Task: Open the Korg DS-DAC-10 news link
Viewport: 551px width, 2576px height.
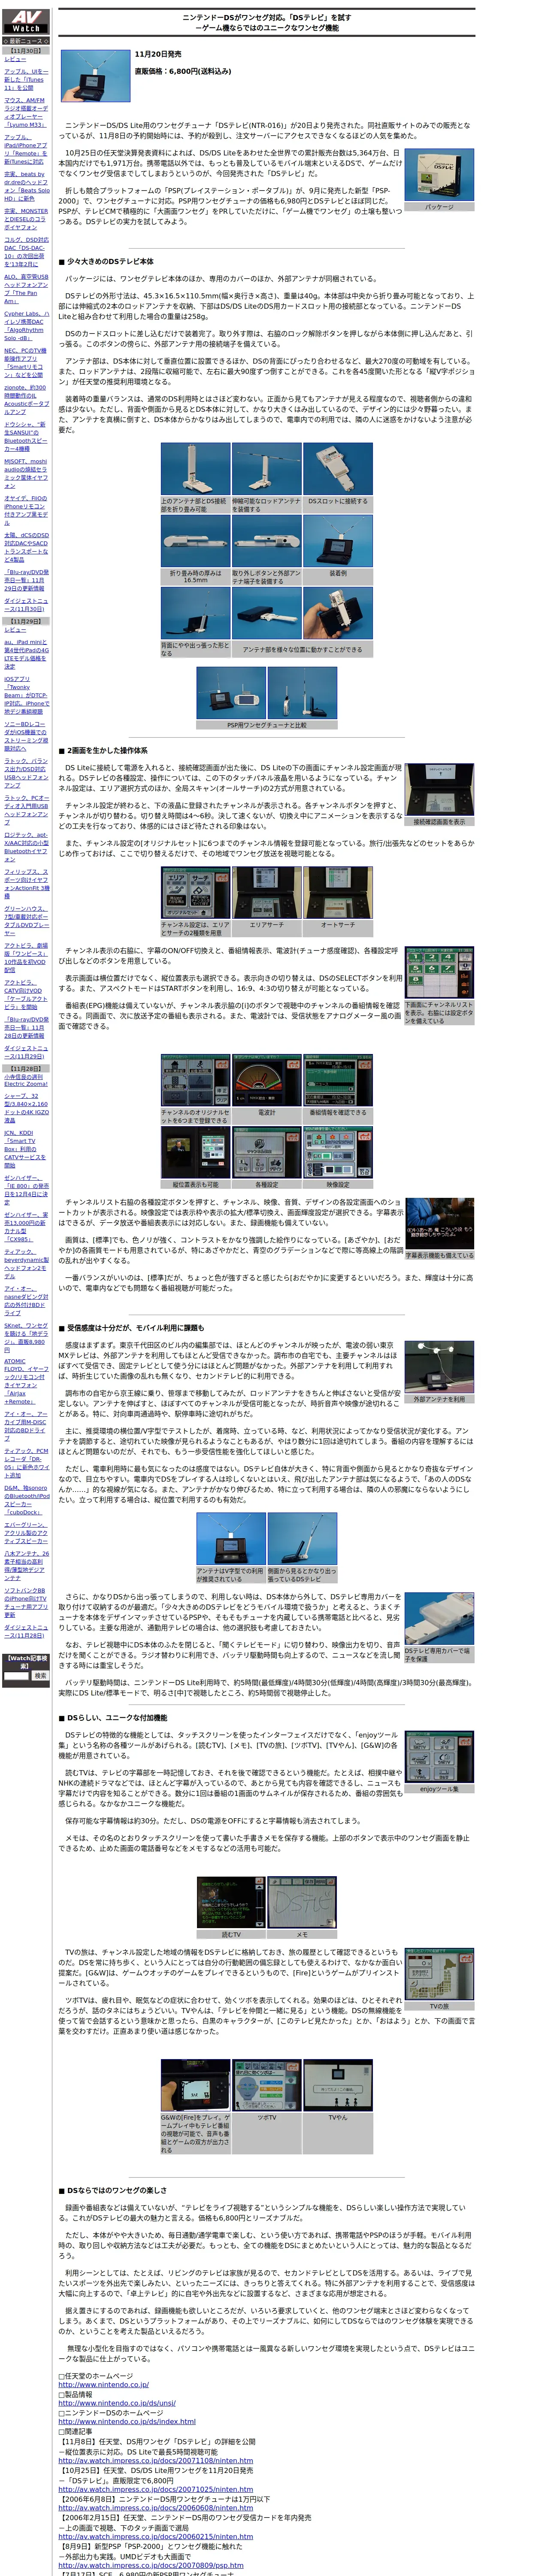Action: coord(26,252)
